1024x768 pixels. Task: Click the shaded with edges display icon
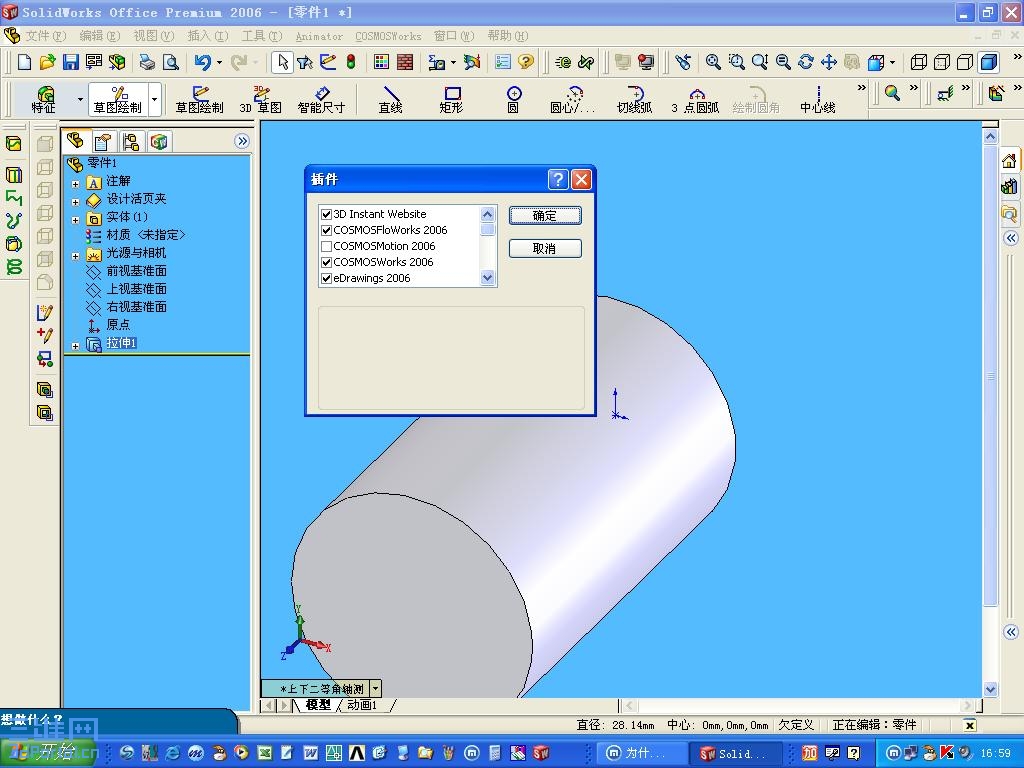coord(989,62)
